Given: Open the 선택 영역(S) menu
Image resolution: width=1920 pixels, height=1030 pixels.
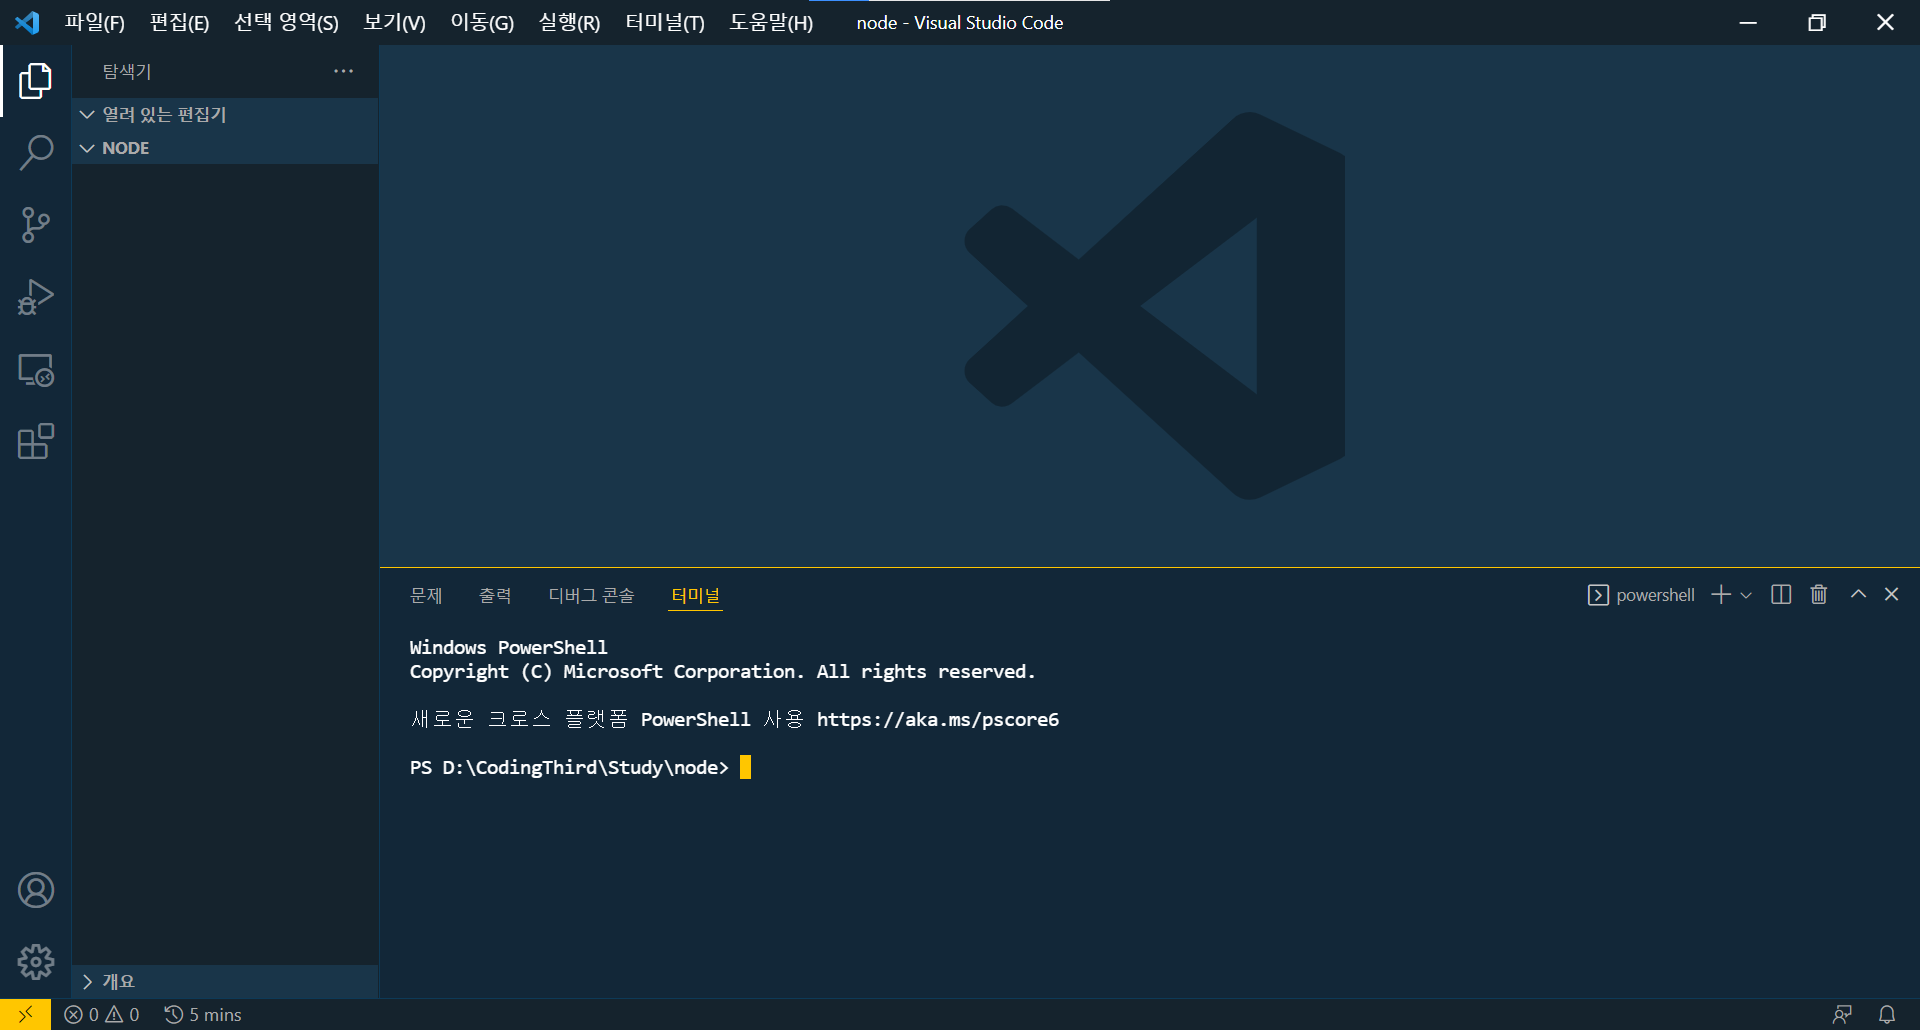Looking at the screenshot, I should tap(287, 22).
